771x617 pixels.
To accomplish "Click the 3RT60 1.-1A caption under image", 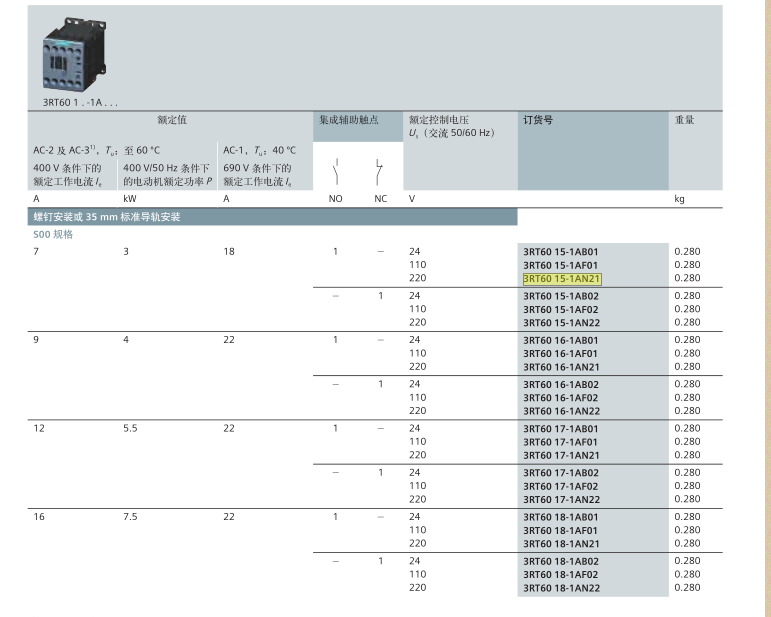I will click(79, 102).
